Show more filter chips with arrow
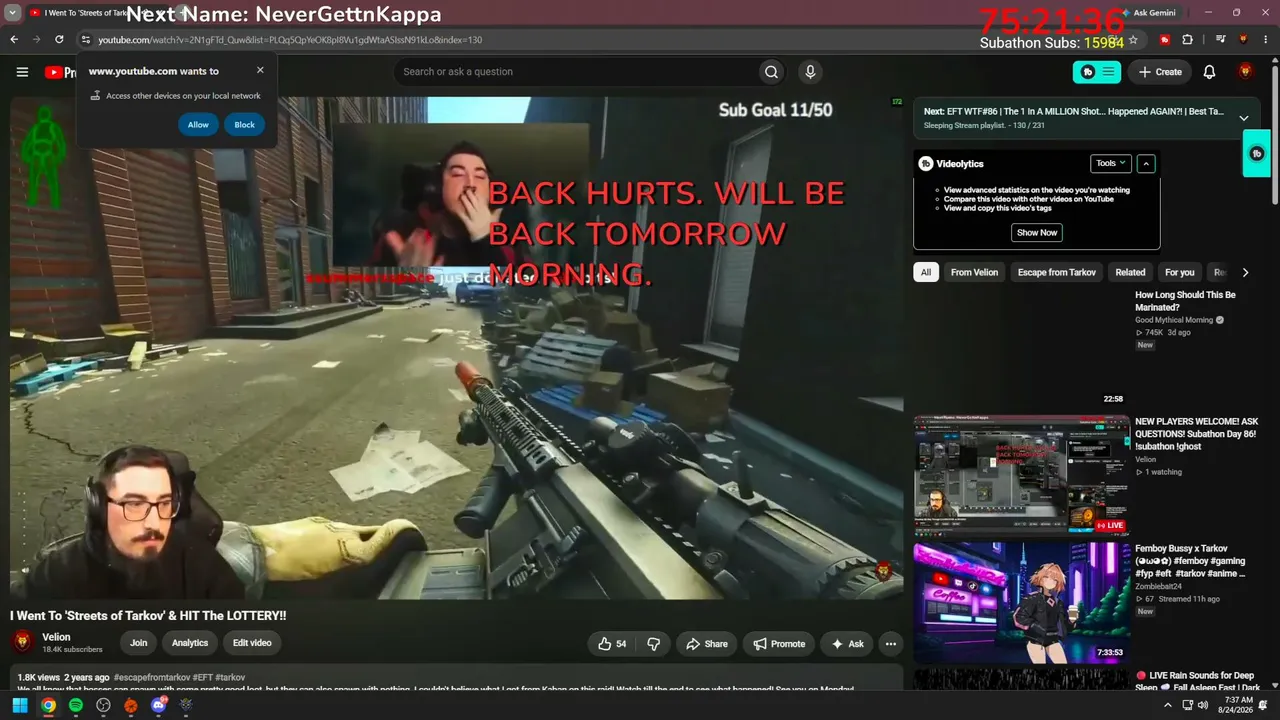The image size is (1280, 720). (x=1245, y=272)
